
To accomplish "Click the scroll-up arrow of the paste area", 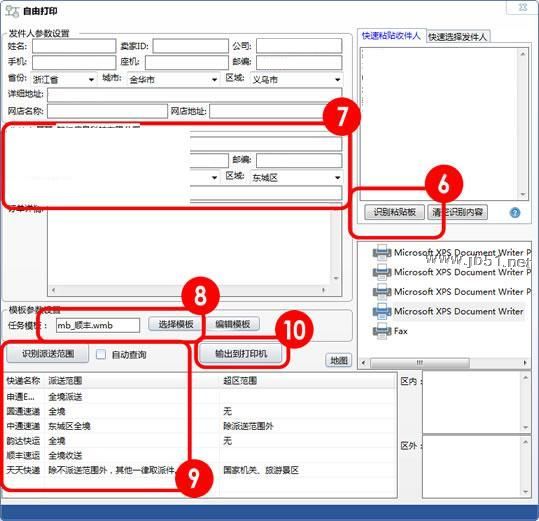I will pos(523,54).
